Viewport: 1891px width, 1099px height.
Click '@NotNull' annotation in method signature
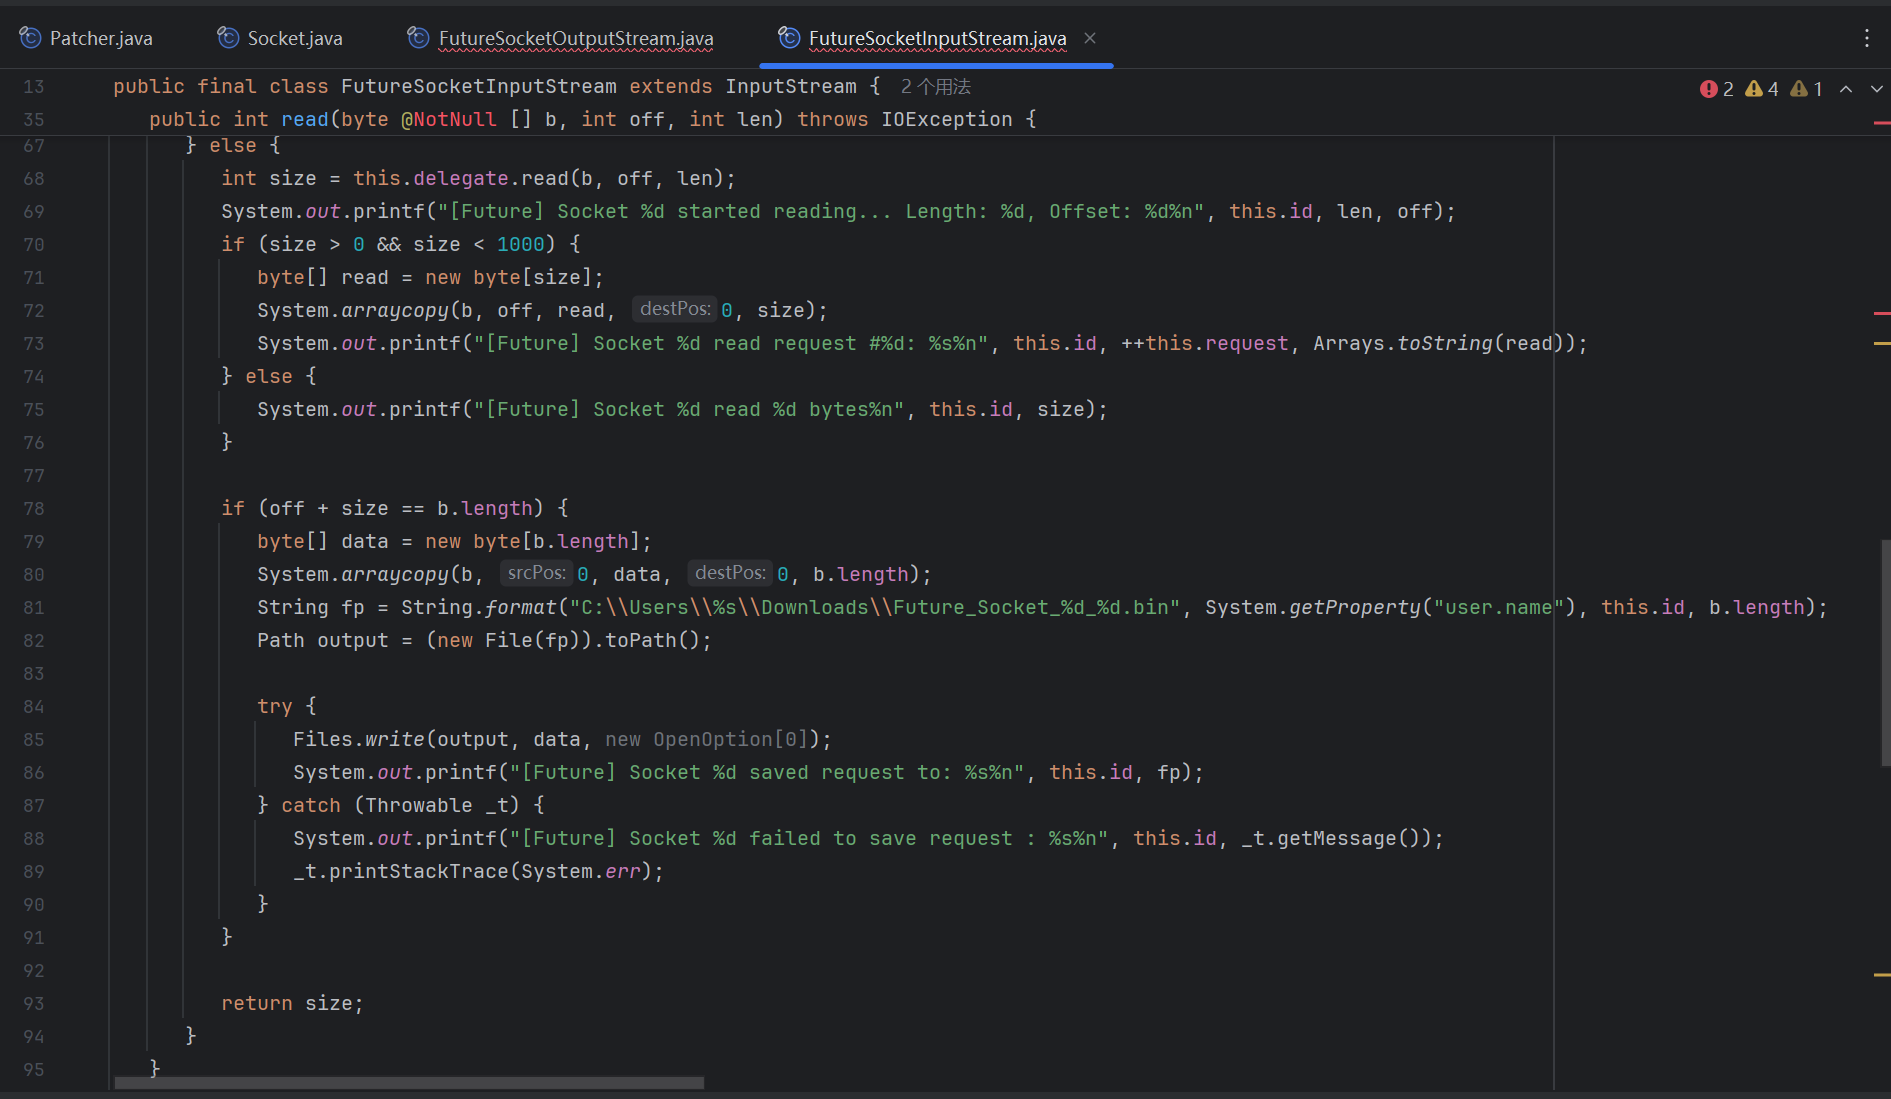coord(449,120)
